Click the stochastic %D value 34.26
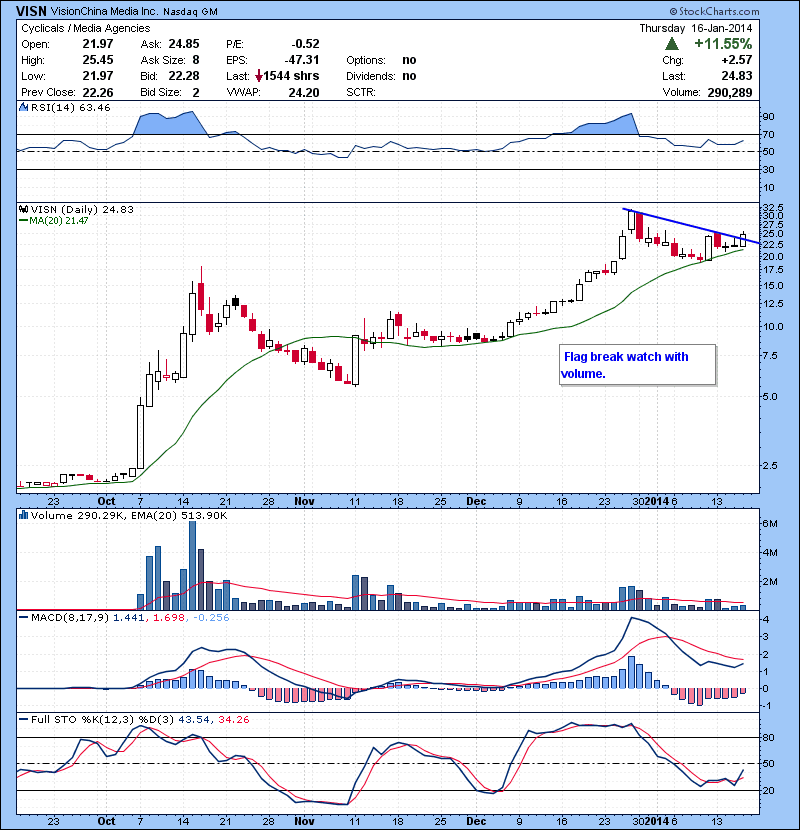This screenshot has width=800, height=830. (233, 720)
